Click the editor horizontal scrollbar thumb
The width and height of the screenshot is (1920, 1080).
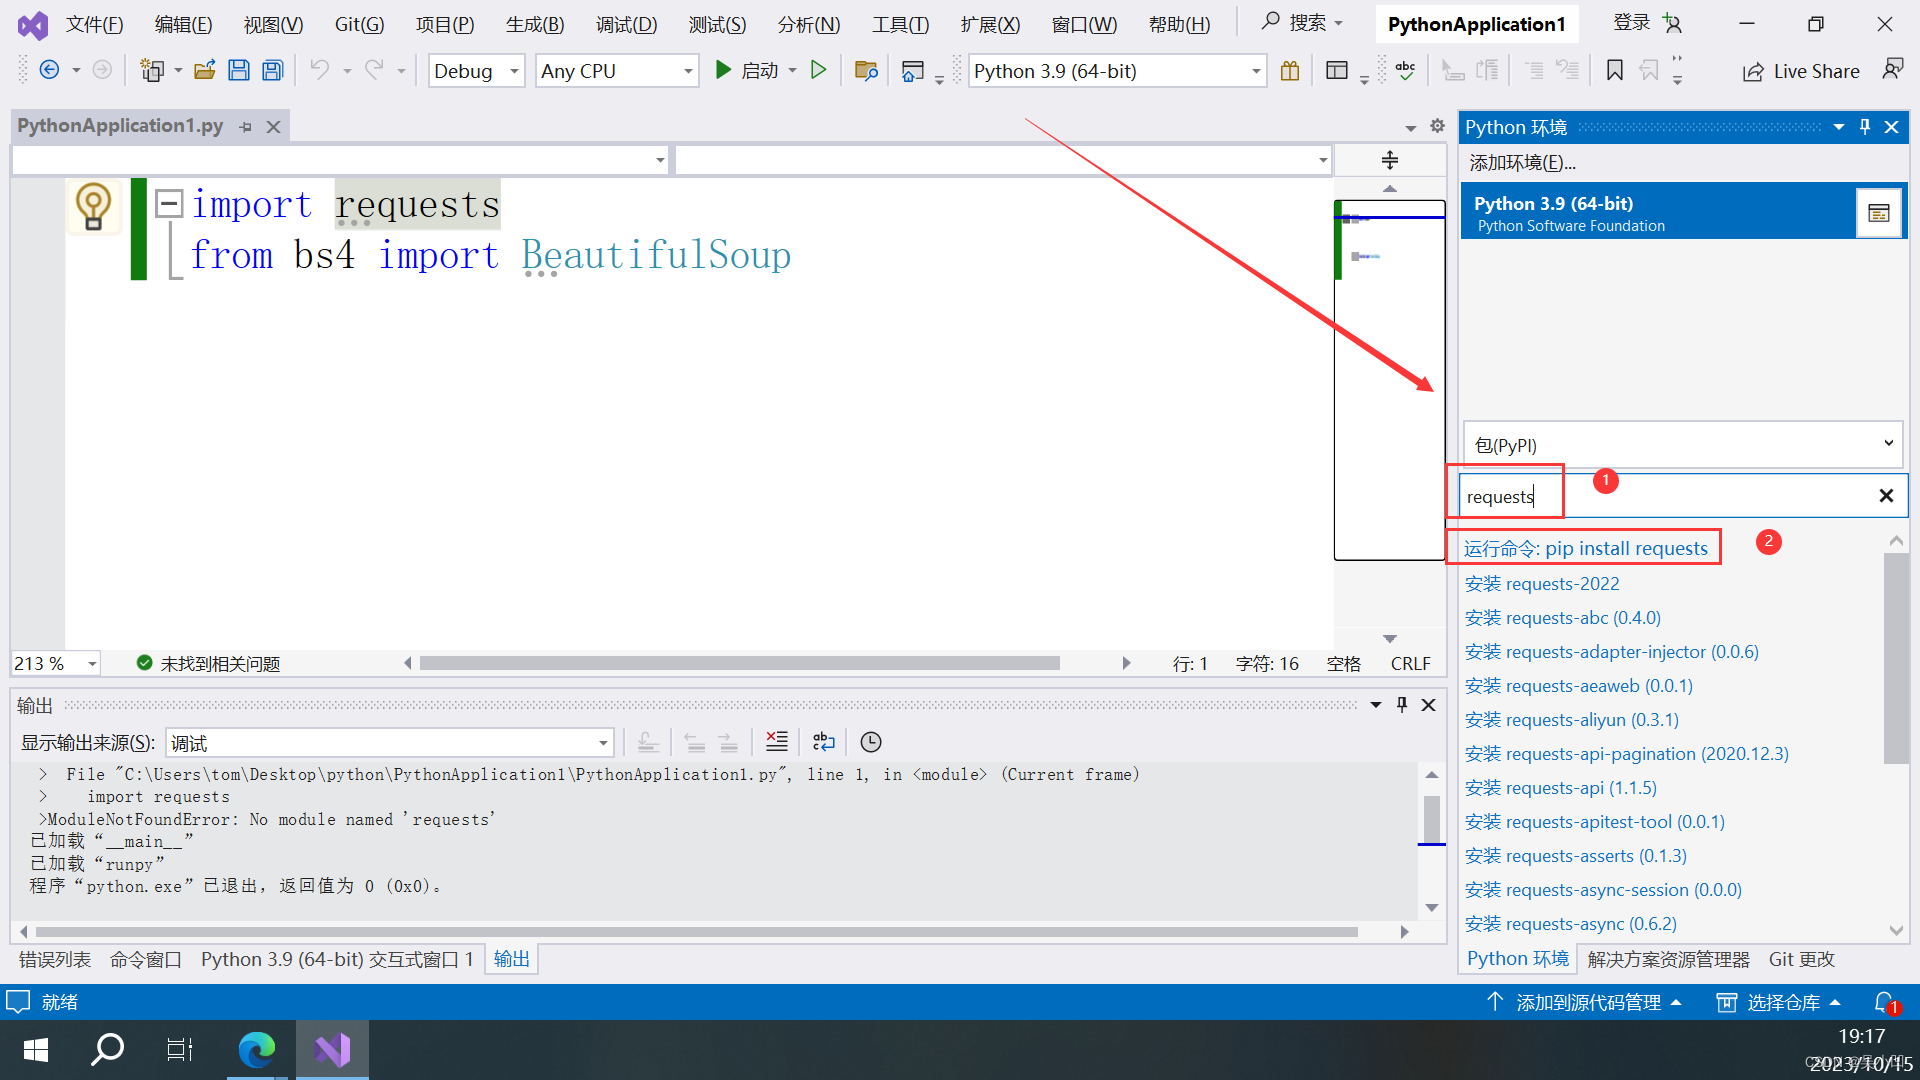click(x=739, y=663)
